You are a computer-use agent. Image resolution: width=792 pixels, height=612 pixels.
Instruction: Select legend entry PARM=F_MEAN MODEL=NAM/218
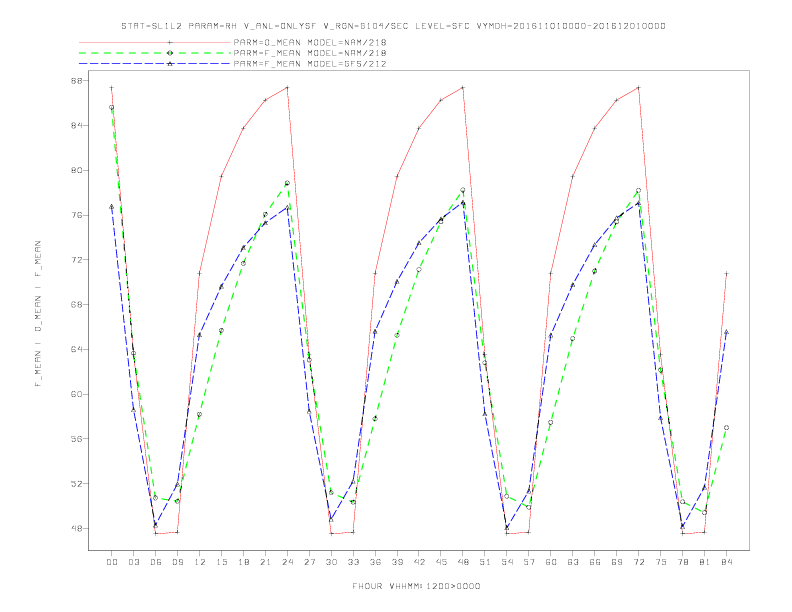tap(310, 53)
